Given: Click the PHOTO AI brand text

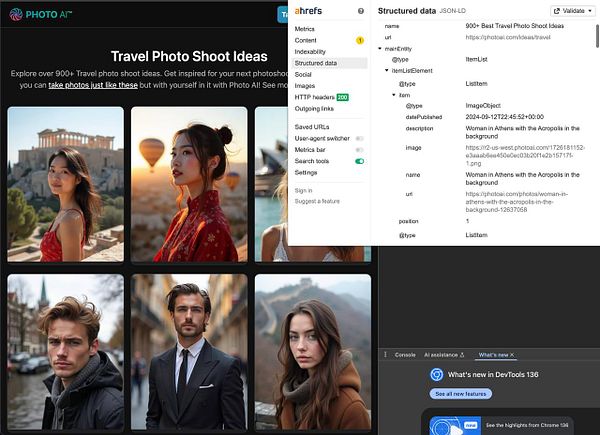Looking at the screenshot, I should coord(49,15).
